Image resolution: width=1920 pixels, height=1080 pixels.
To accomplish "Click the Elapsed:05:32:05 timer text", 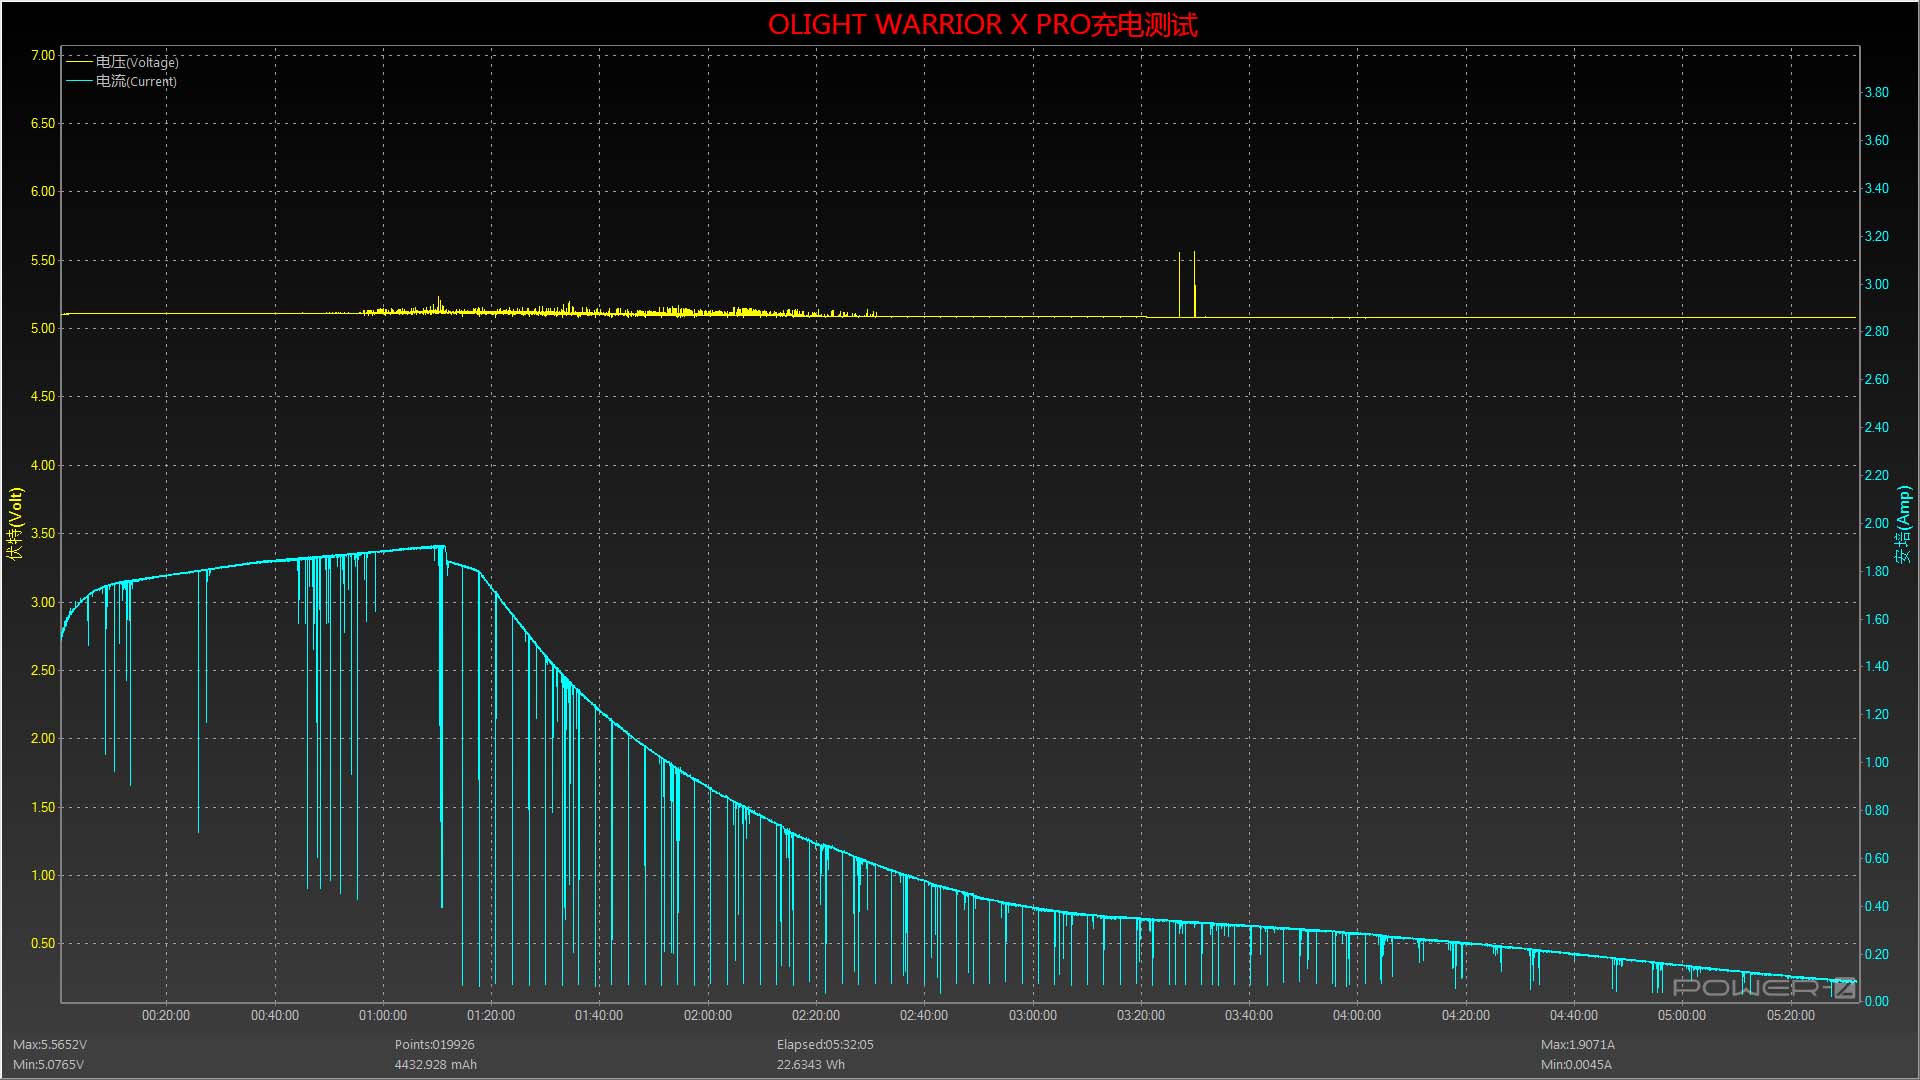I will [x=825, y=1044].
